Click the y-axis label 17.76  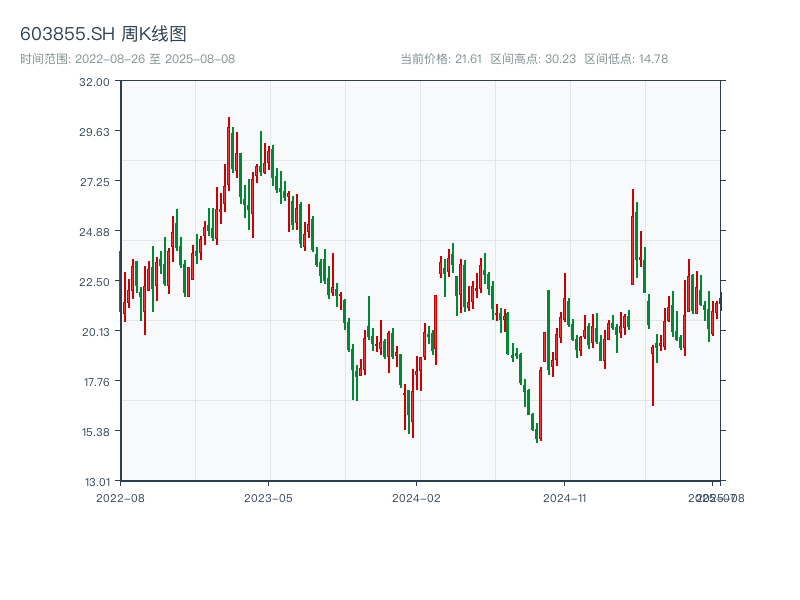point(96,382)
